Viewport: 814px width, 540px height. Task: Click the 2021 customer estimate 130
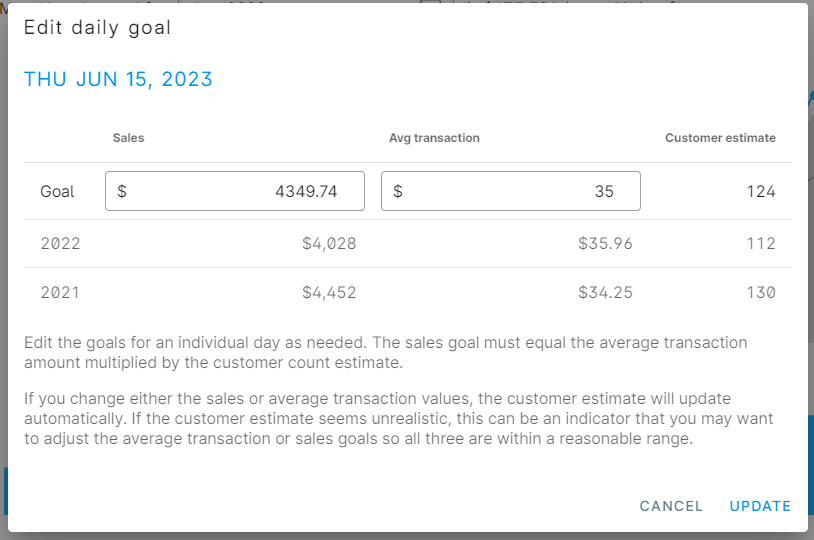pyautogui.click(x=760, y=293)
